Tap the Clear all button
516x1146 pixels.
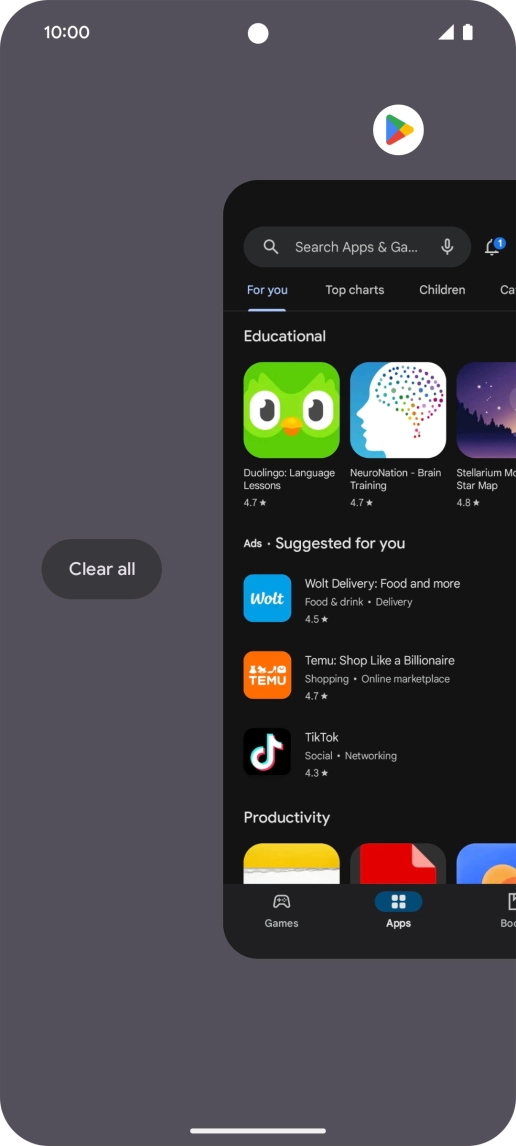(x=102, y=569)
